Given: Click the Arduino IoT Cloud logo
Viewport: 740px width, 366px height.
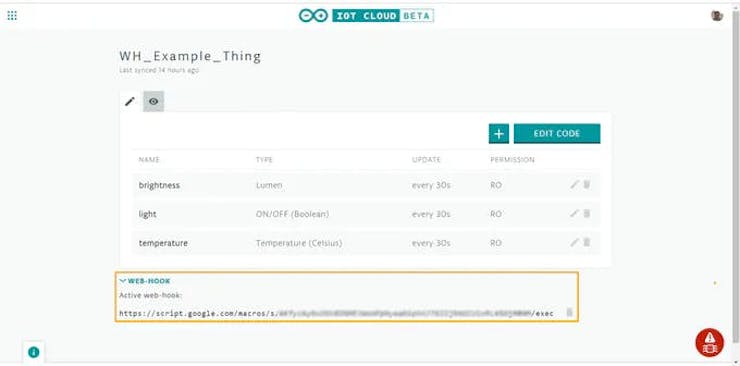Looking at the screenshot, I should pyautogui.click(x=366, y=16).
